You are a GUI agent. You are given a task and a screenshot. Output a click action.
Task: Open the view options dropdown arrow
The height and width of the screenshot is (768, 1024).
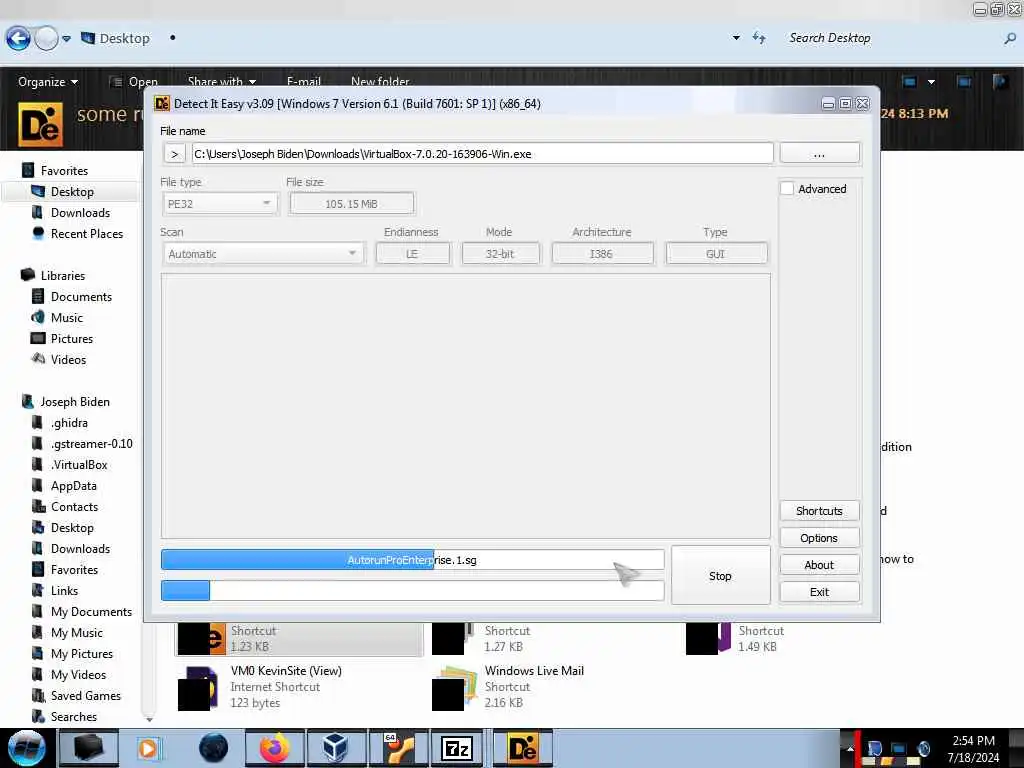click(x=931, y=82)
